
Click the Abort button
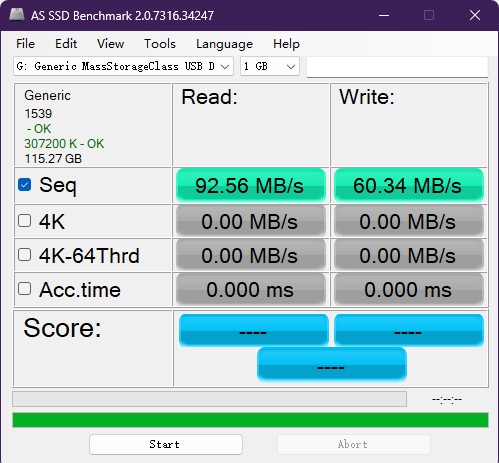coord(354,444)
